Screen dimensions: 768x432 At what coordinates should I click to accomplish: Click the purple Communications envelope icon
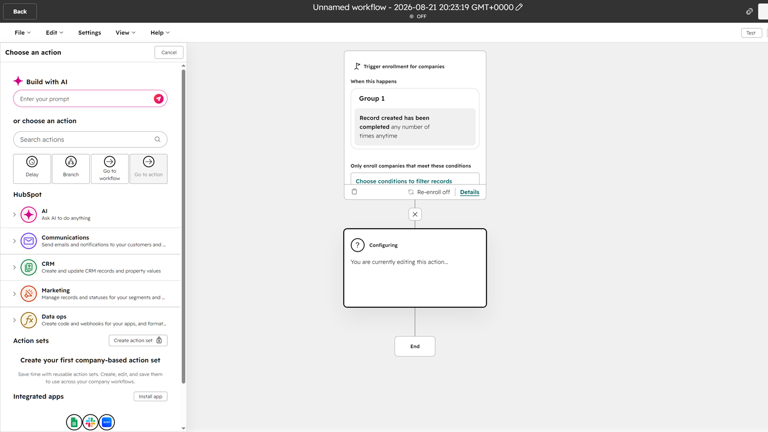click(x=28, y=241)
